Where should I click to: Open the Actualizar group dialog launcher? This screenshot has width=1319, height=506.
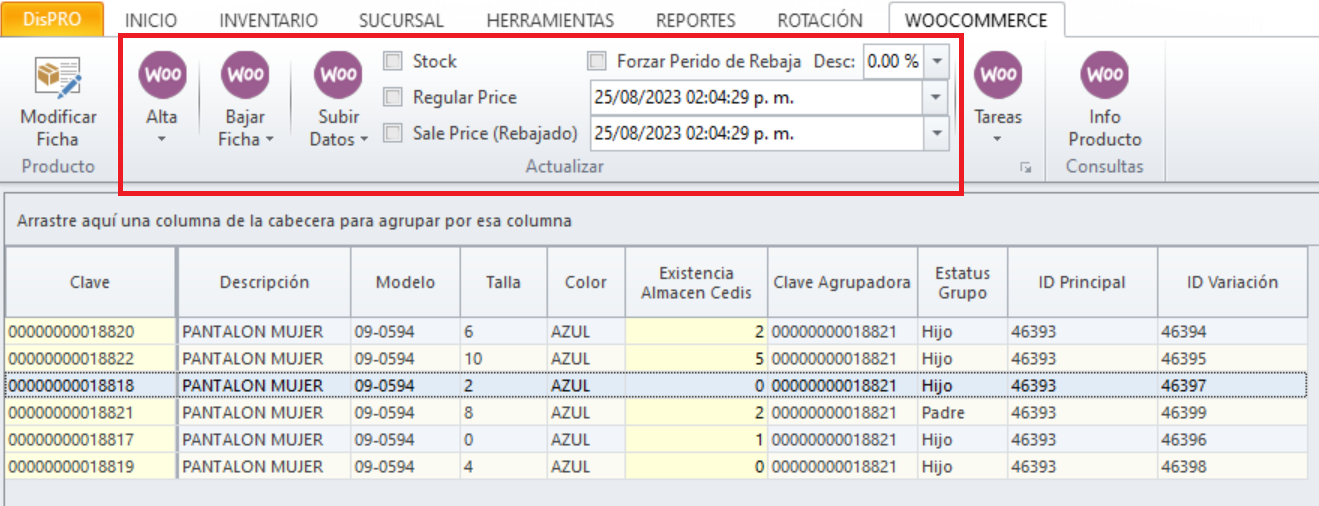coord(1025,169)
